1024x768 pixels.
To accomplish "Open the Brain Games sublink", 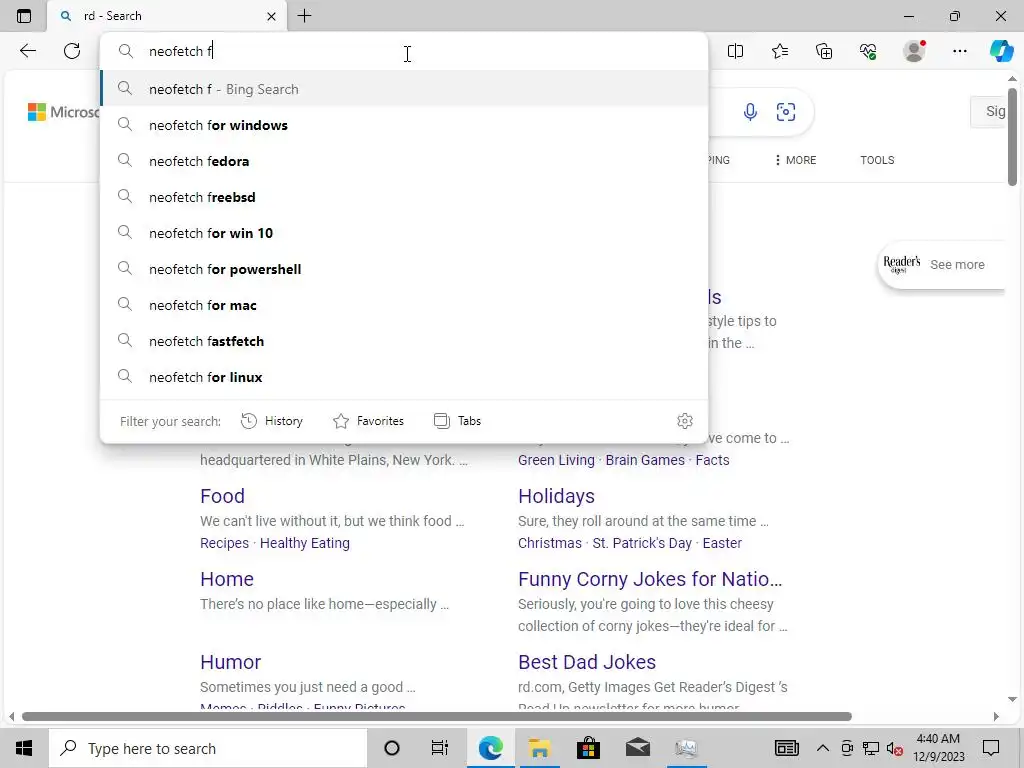I will click(x=645, y=460).
